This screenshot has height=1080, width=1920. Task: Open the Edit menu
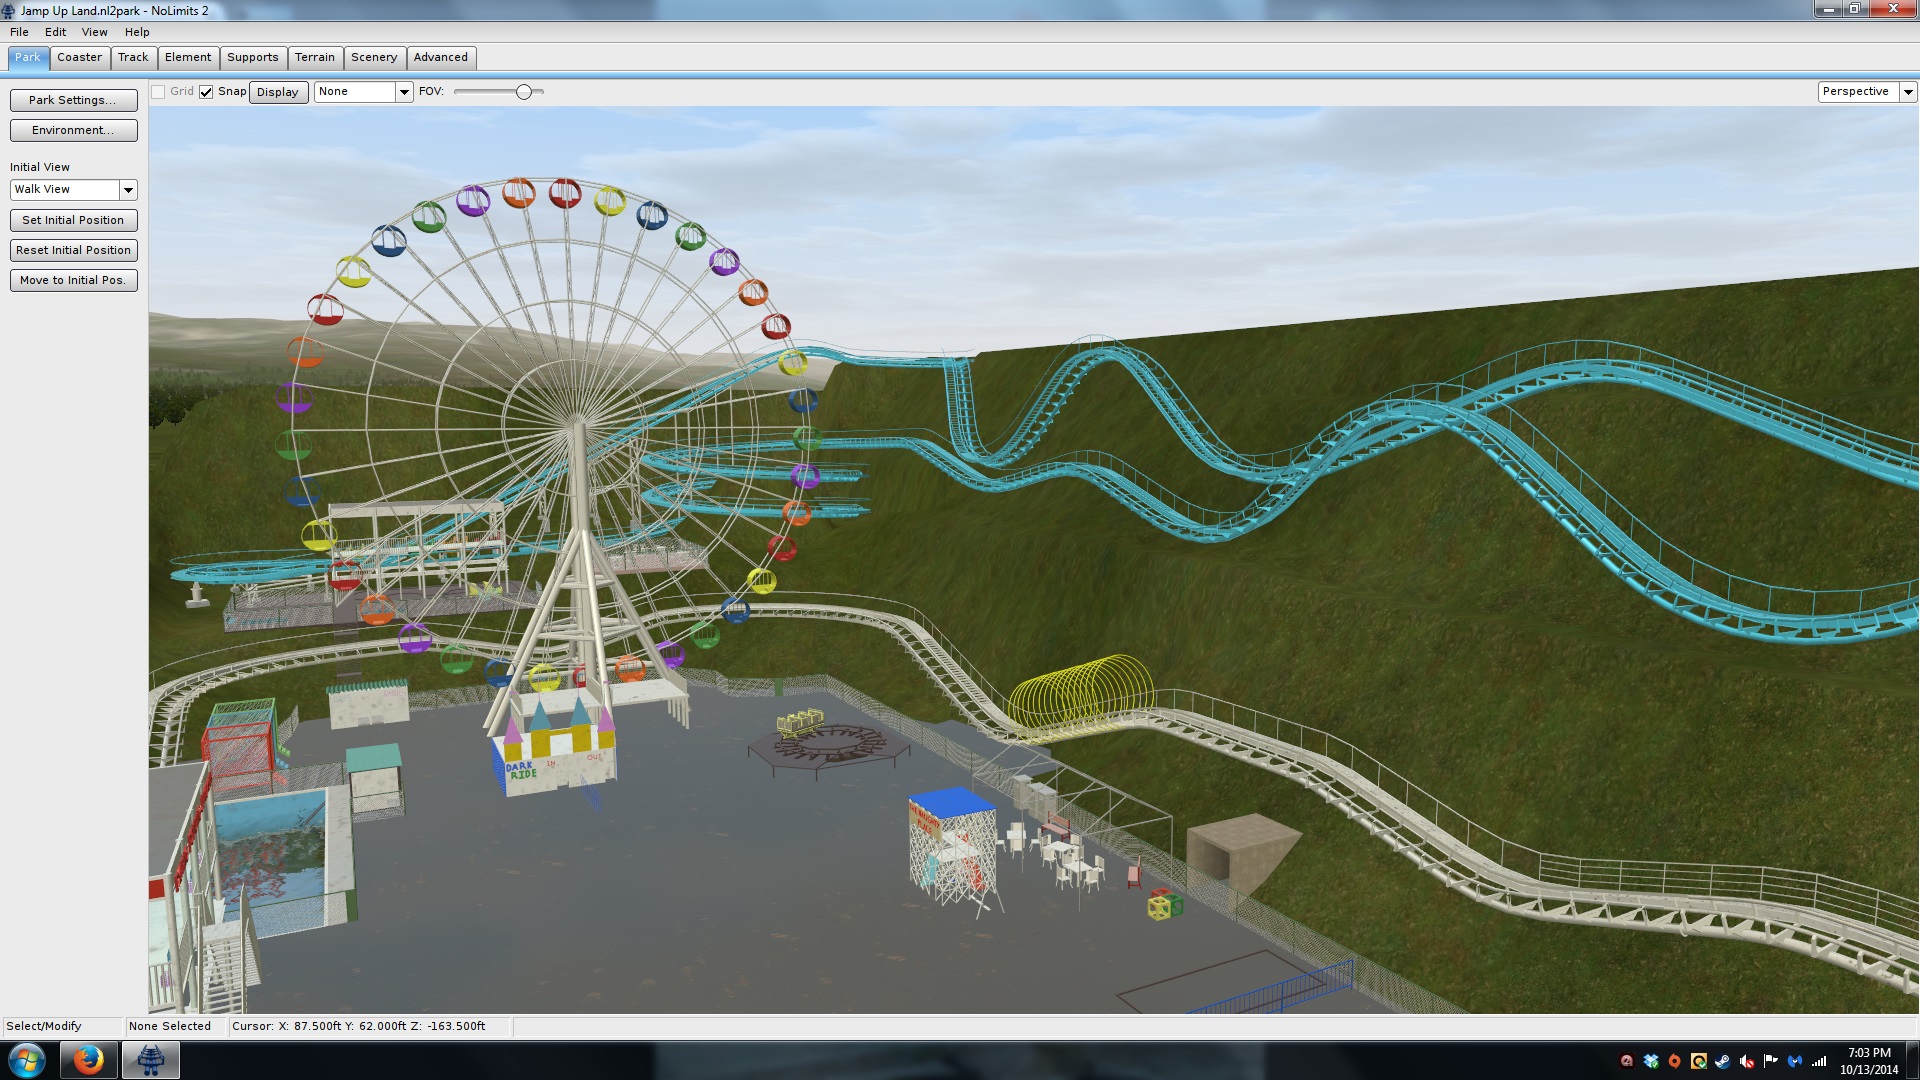(x=55, y=32)
